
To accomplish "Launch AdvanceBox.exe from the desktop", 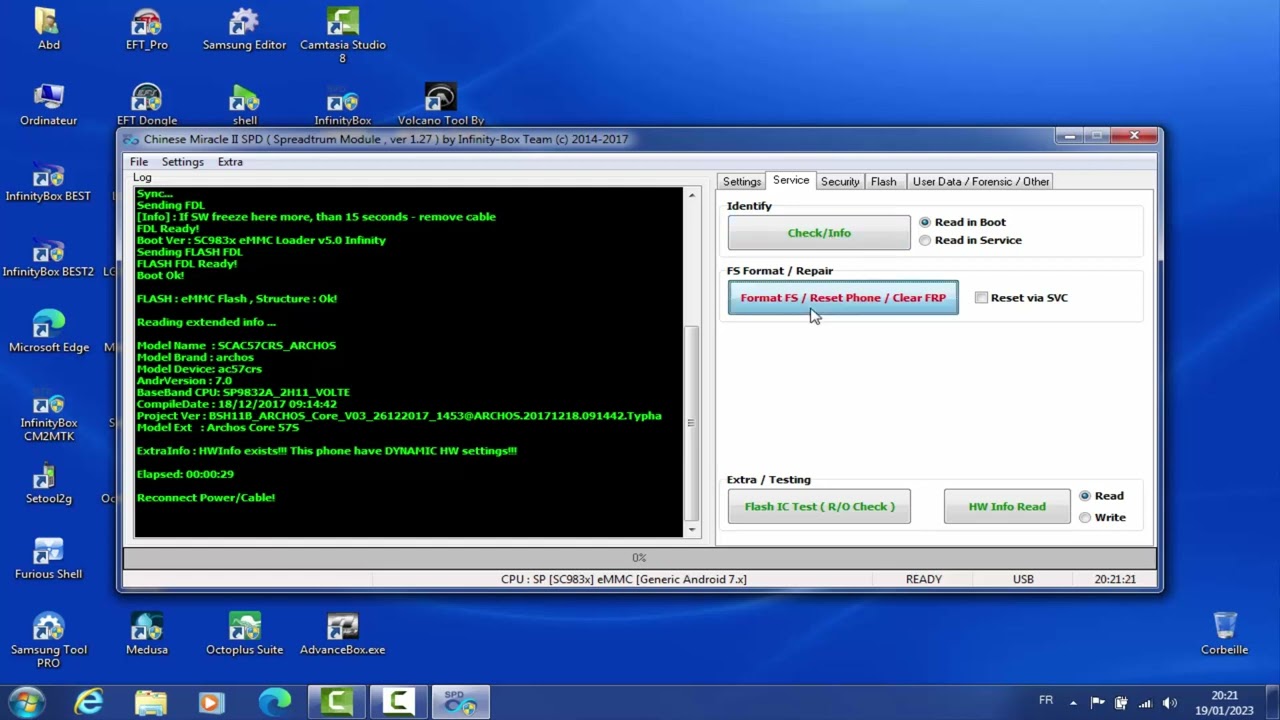I will 343,634.
